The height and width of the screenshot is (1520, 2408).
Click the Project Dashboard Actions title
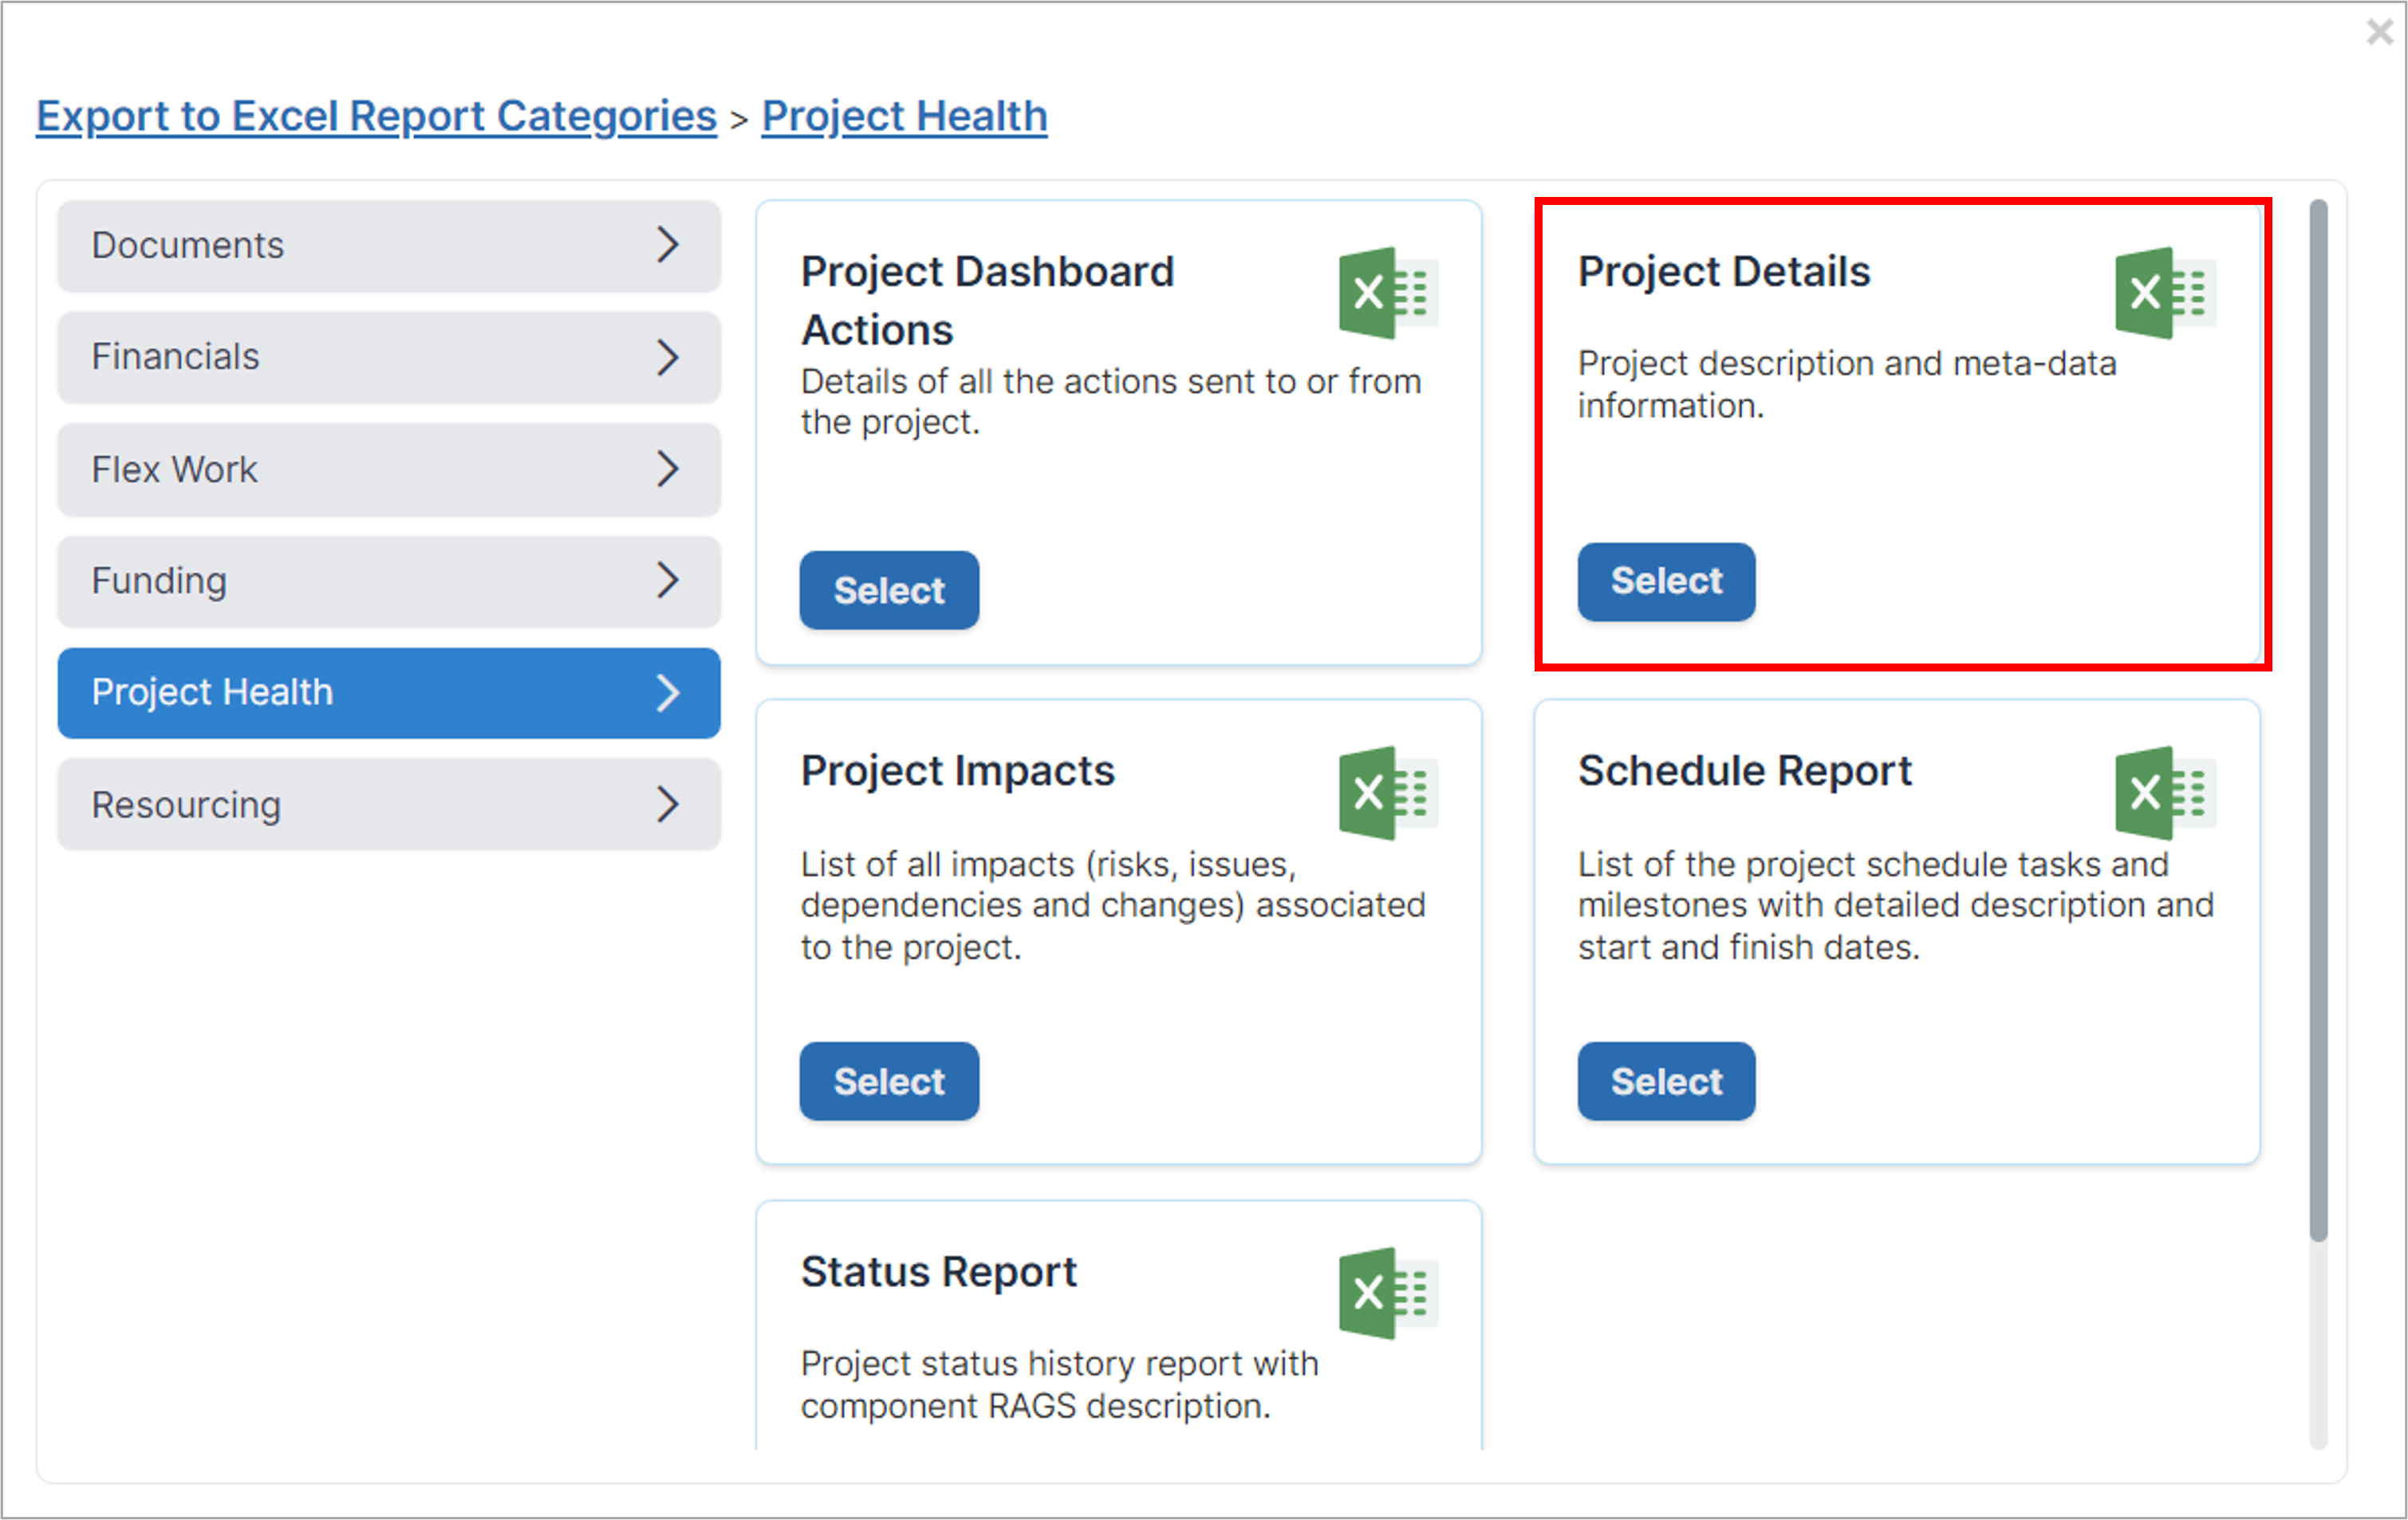[987, 300]
